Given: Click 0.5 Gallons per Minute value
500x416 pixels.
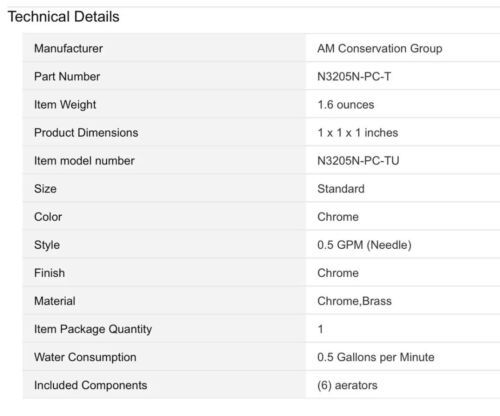Looking at the screenshot, I should point(376,357).
